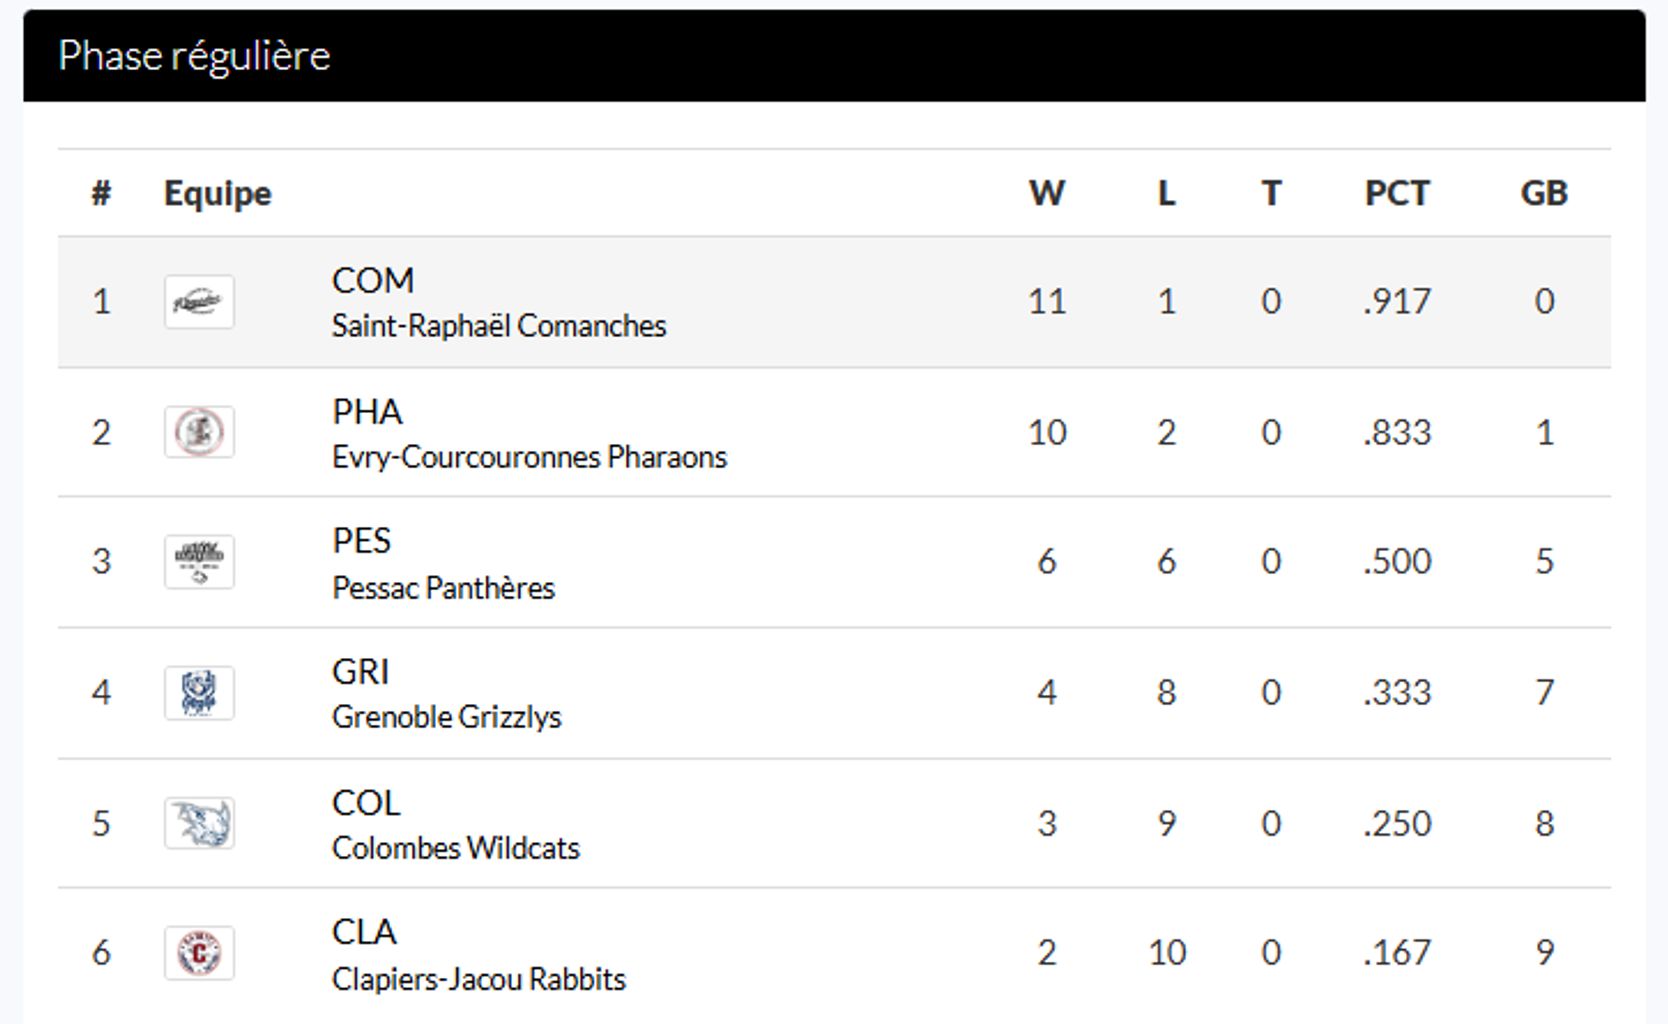Image resolution: width=1668 pixels, height=1024 pixels.
Task: Click the Clapiers-Jacou Rabbits team logo
Action: pos(199,953)
